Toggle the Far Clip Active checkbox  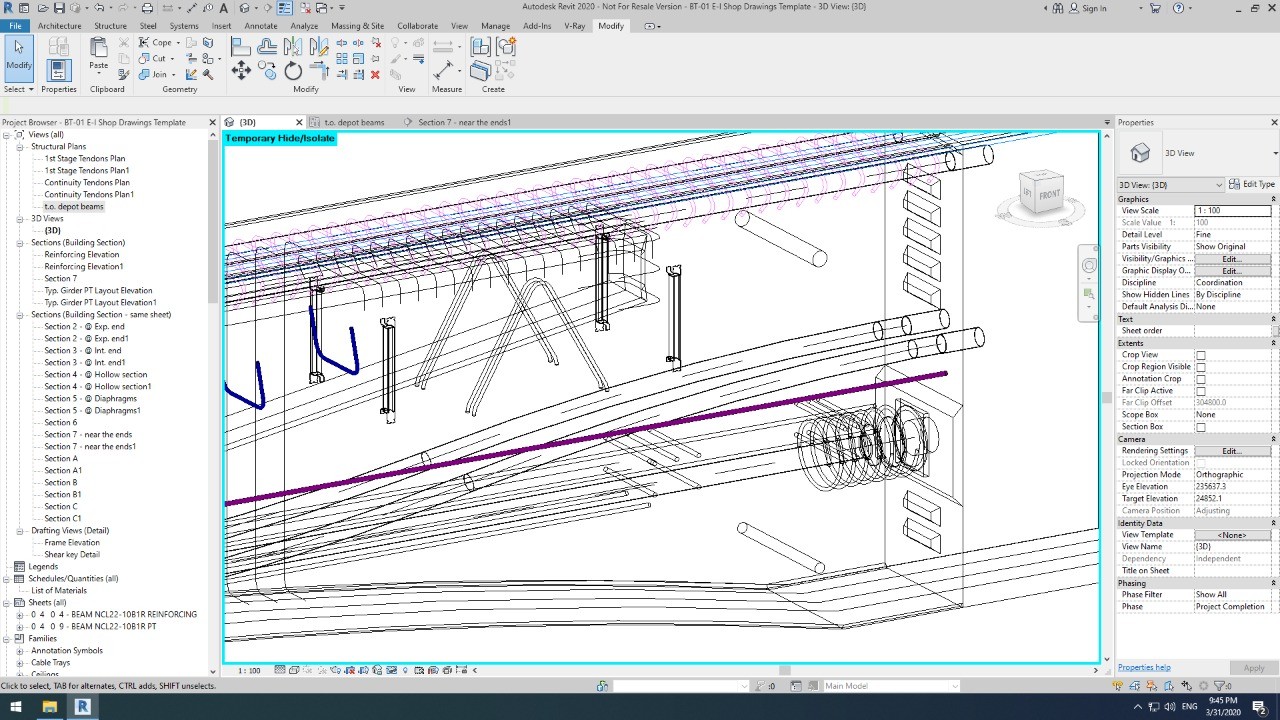(x=1201, y=391)
